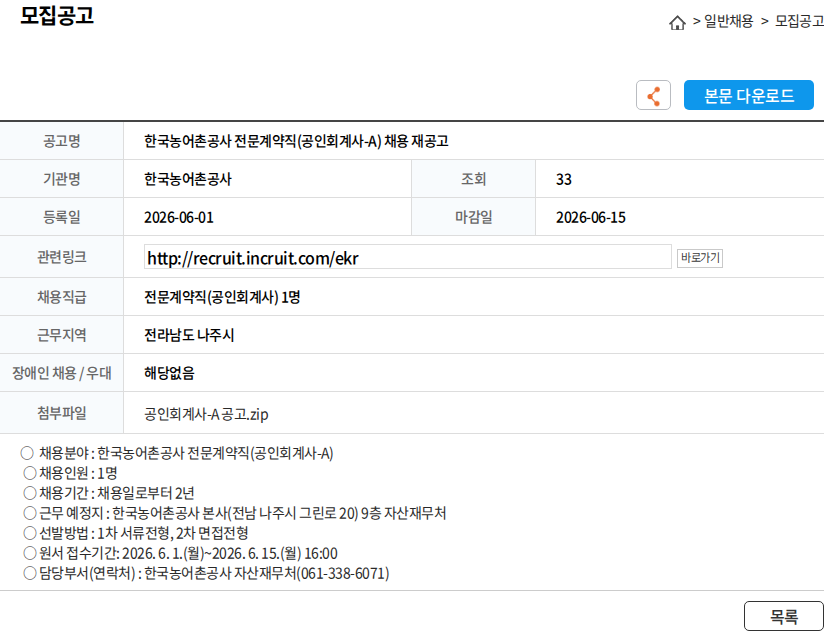Open 일반채용 in the breadcrumb
The height and width of the screenshot is (631, 824).
click(728, 21)
